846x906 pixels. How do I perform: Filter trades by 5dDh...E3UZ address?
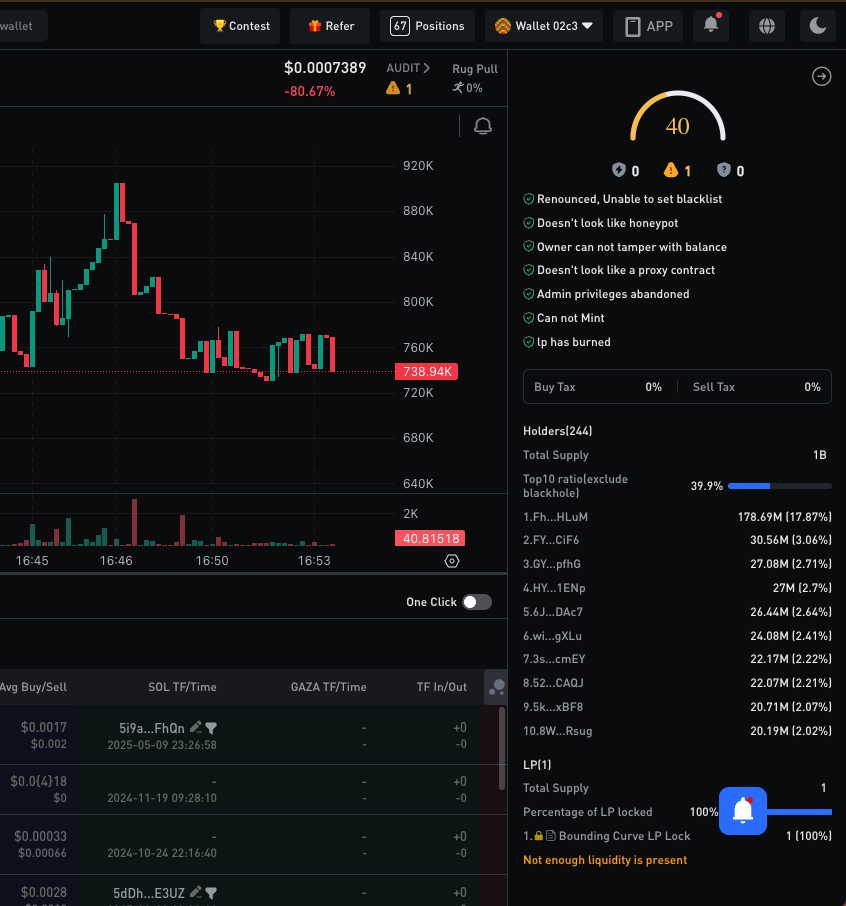[x=211, y=893]
